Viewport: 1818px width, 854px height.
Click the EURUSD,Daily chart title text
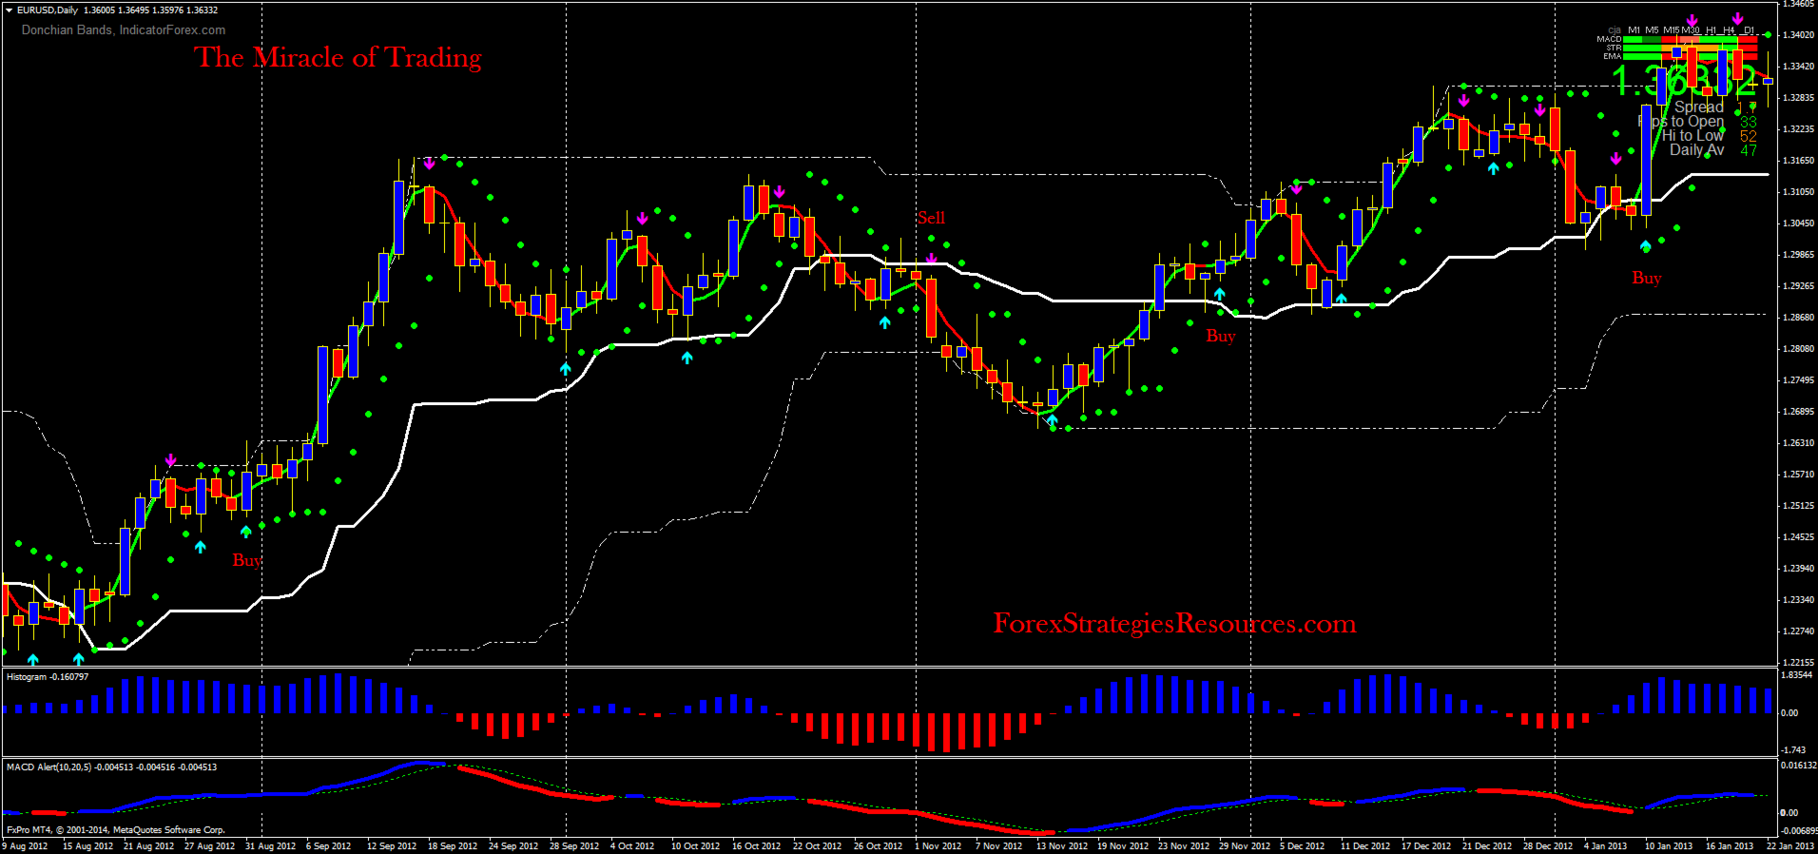point(48,10)
